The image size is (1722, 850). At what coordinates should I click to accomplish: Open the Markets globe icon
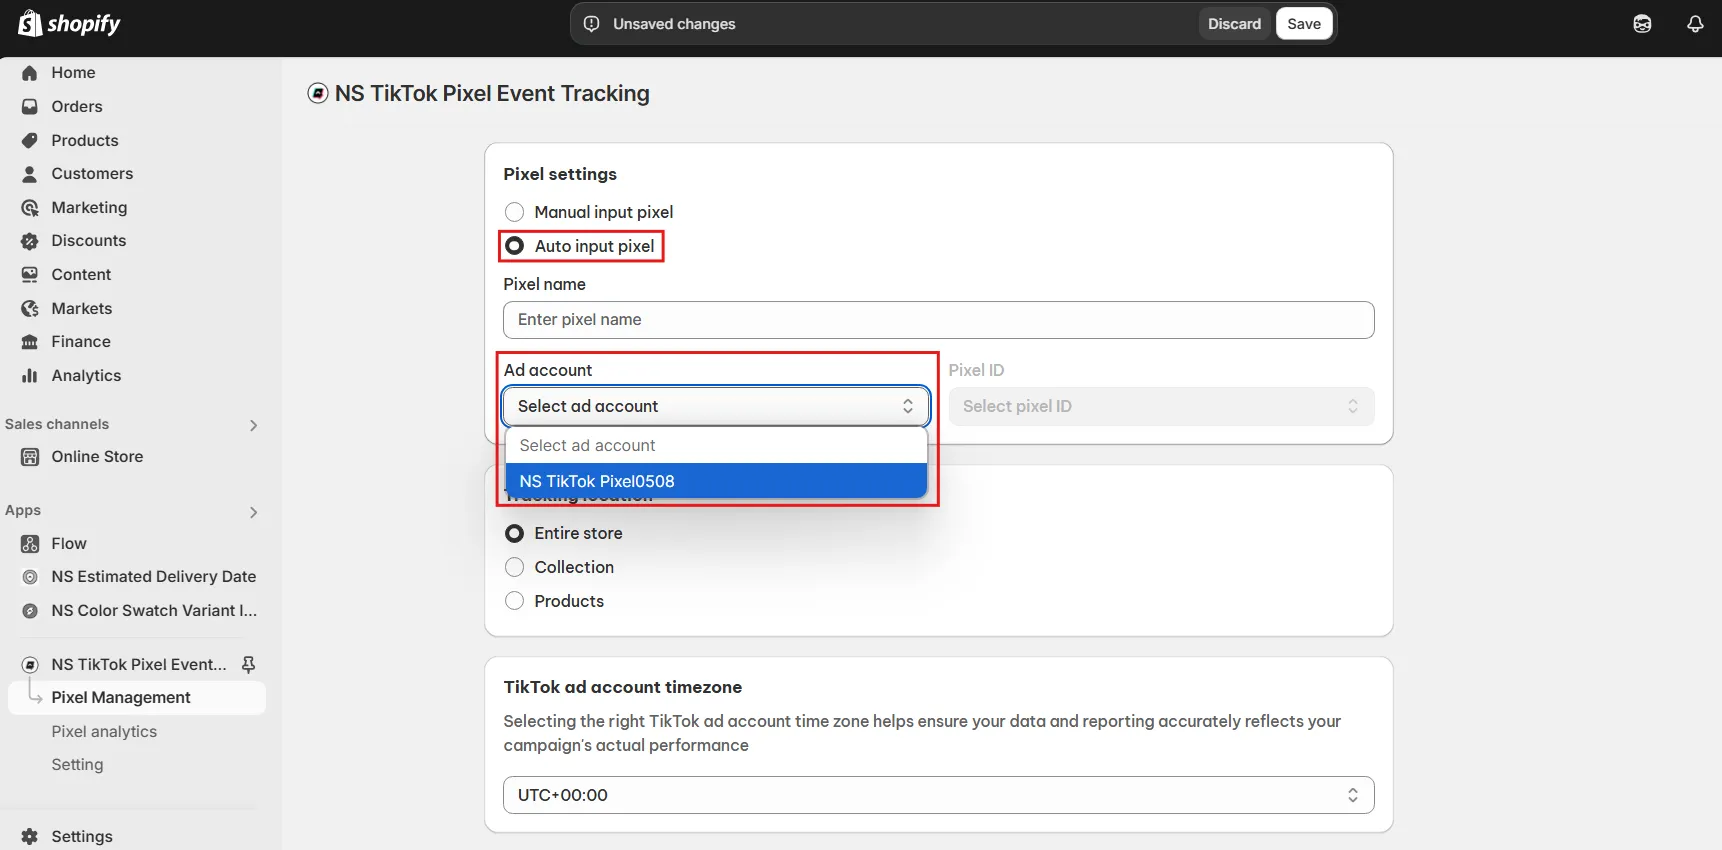[30, 309]
